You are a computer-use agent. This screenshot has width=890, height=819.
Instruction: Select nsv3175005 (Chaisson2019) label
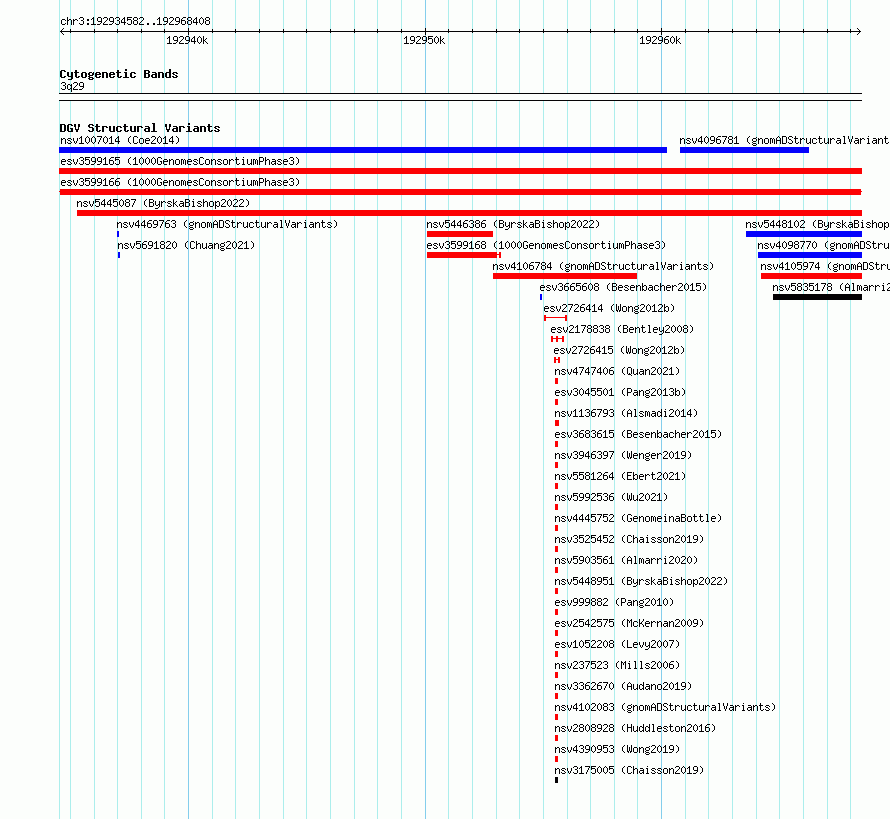[x=629, y=770]
